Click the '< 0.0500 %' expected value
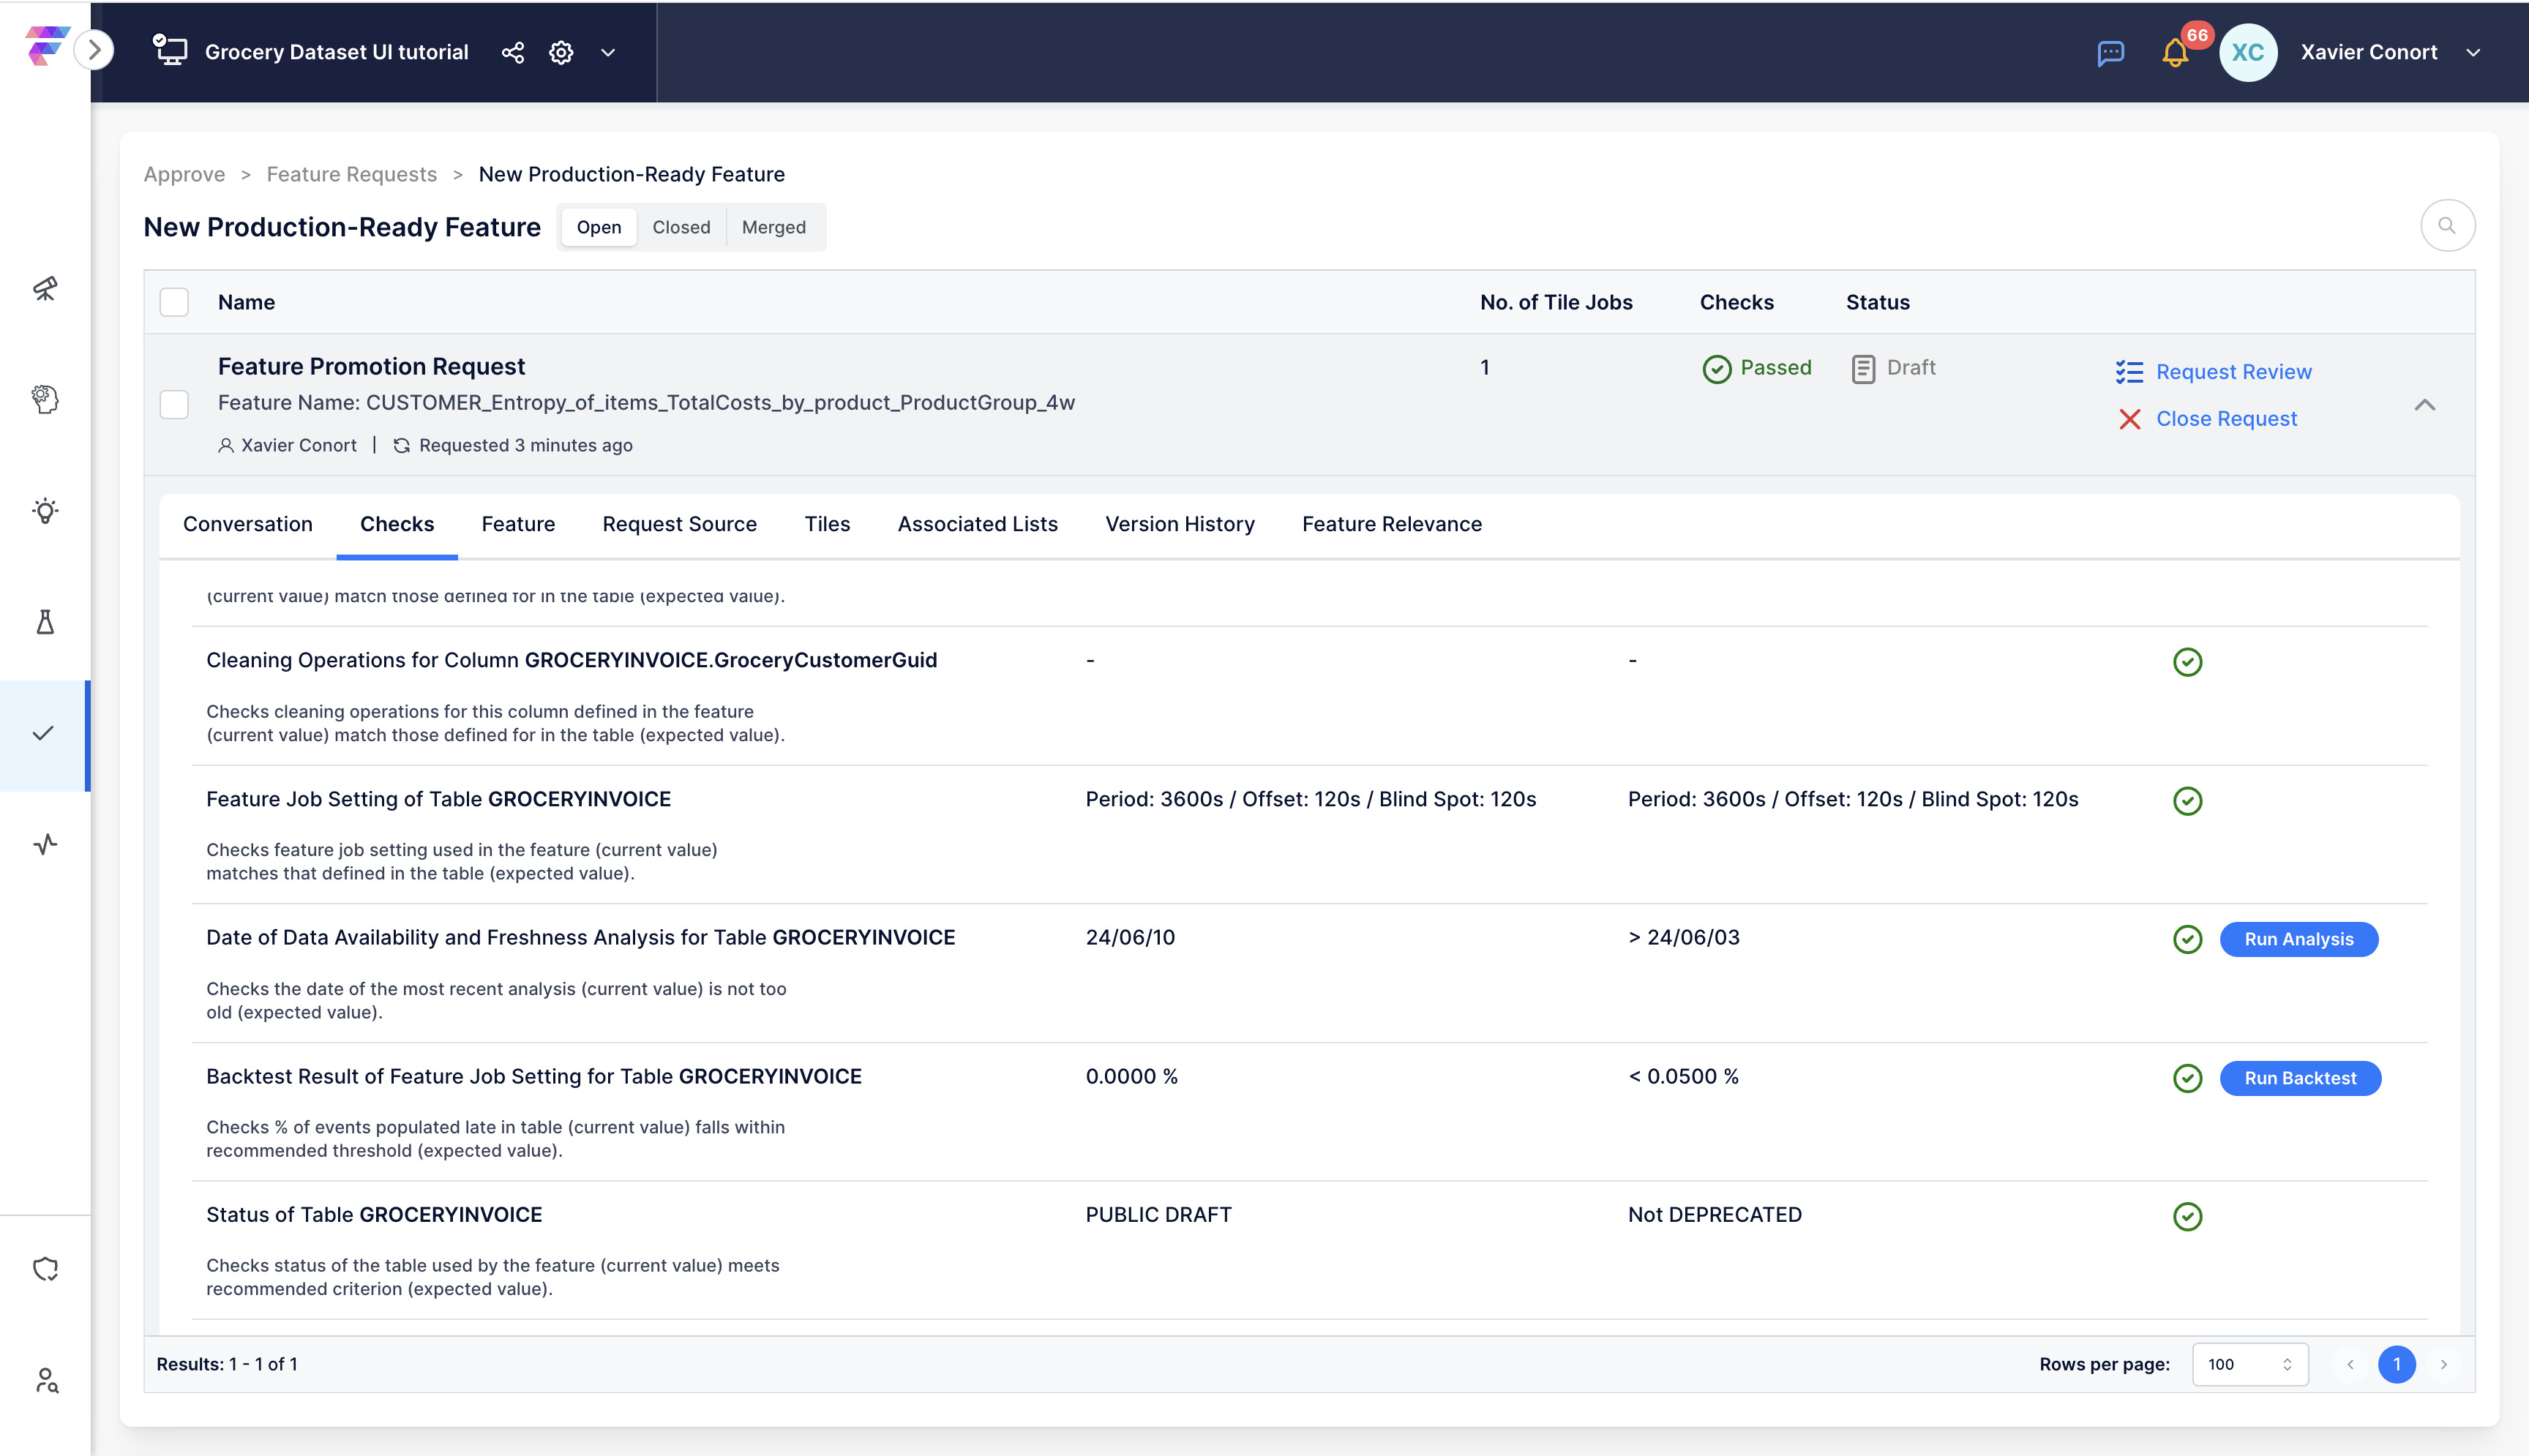Screen dimensions: 2529x1456 (x=1683, y=1076)
